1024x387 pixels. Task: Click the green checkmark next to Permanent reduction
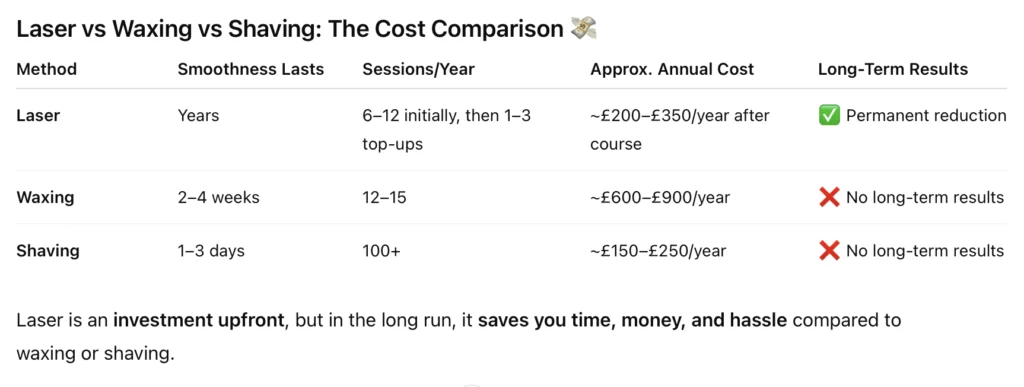click(x=829, y=116)
